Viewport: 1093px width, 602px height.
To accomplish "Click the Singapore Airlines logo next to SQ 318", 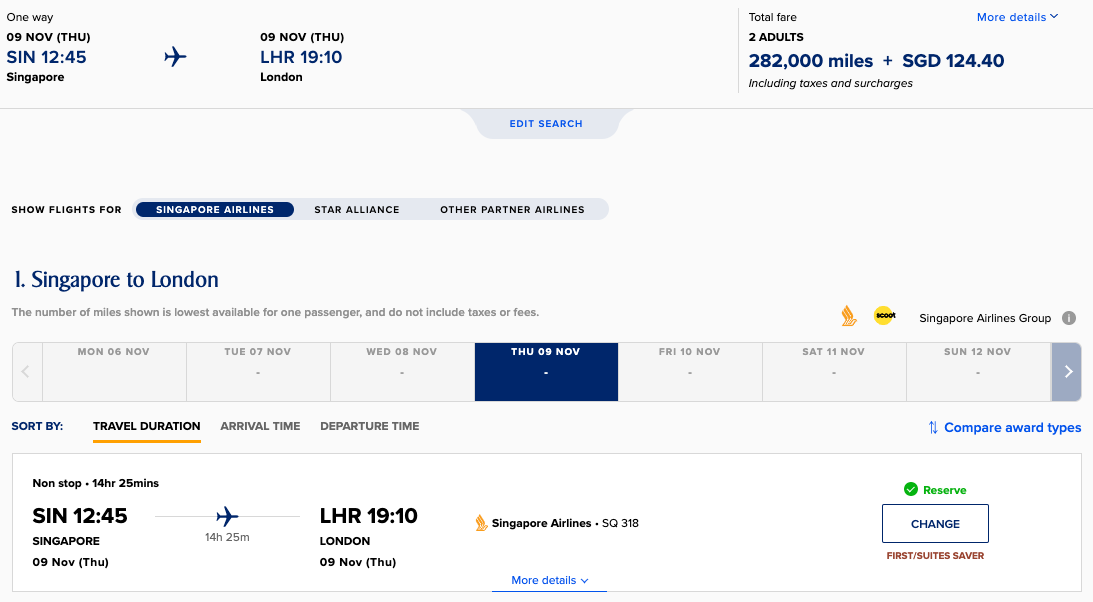I will tap(481, 522).
